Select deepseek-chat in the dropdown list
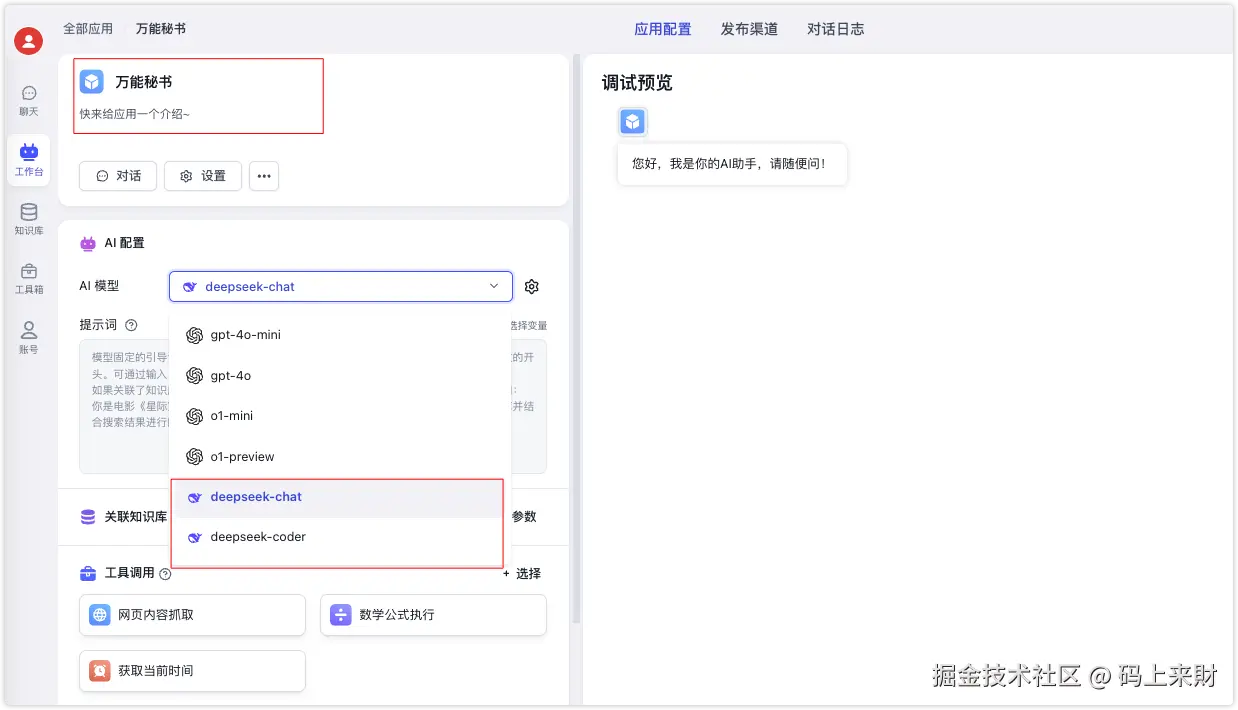 click(341, 497)
